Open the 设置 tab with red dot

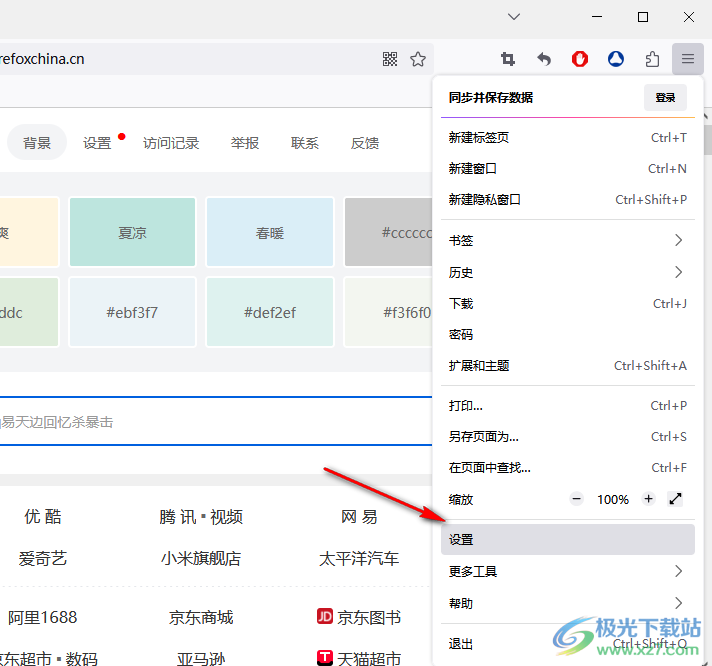pos(97,143)
